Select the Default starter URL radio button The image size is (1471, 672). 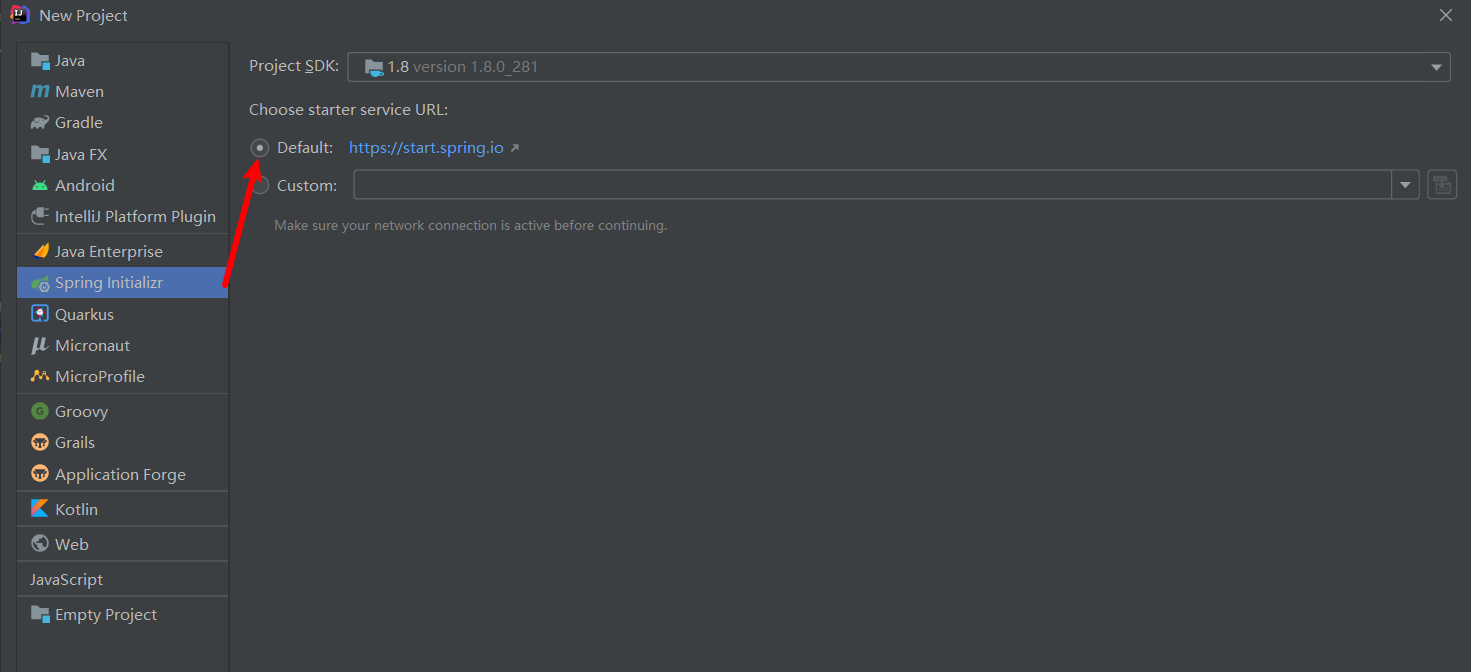click(260, 147)
